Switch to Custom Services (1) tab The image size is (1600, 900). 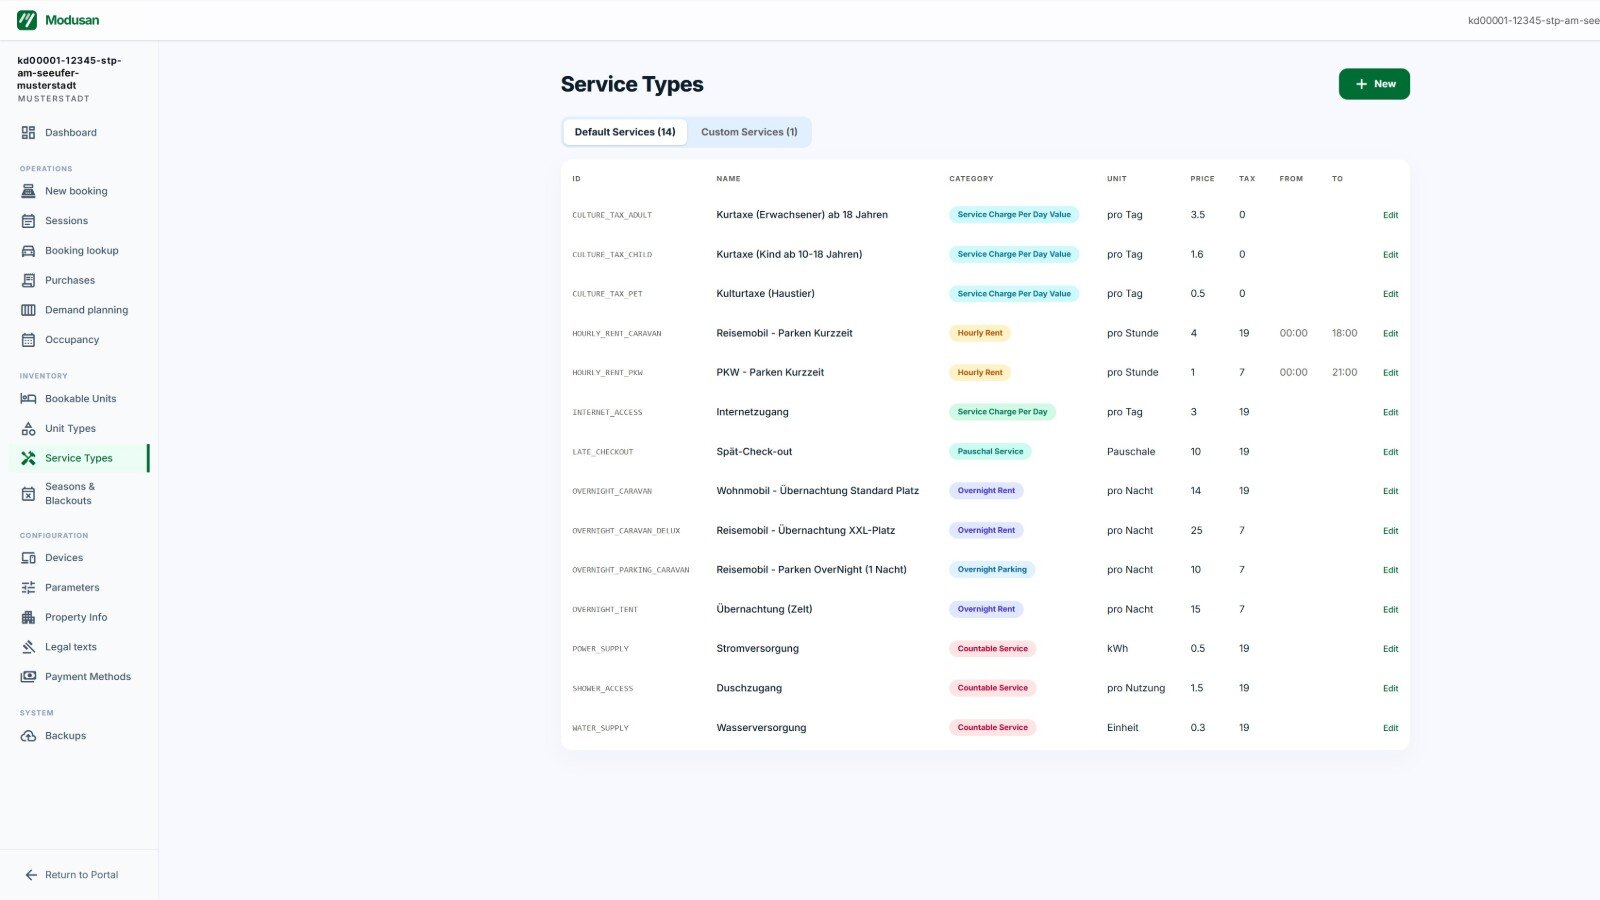tap(749, 132)
